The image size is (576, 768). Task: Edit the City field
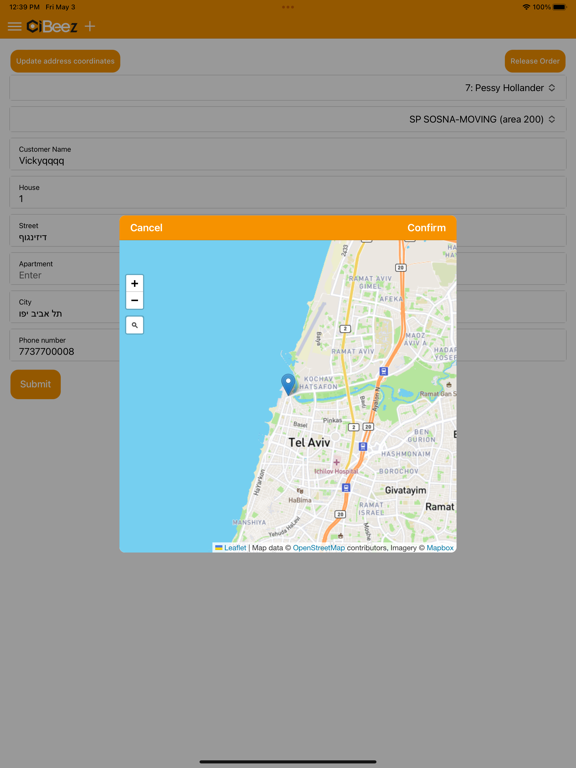[64, 308]
